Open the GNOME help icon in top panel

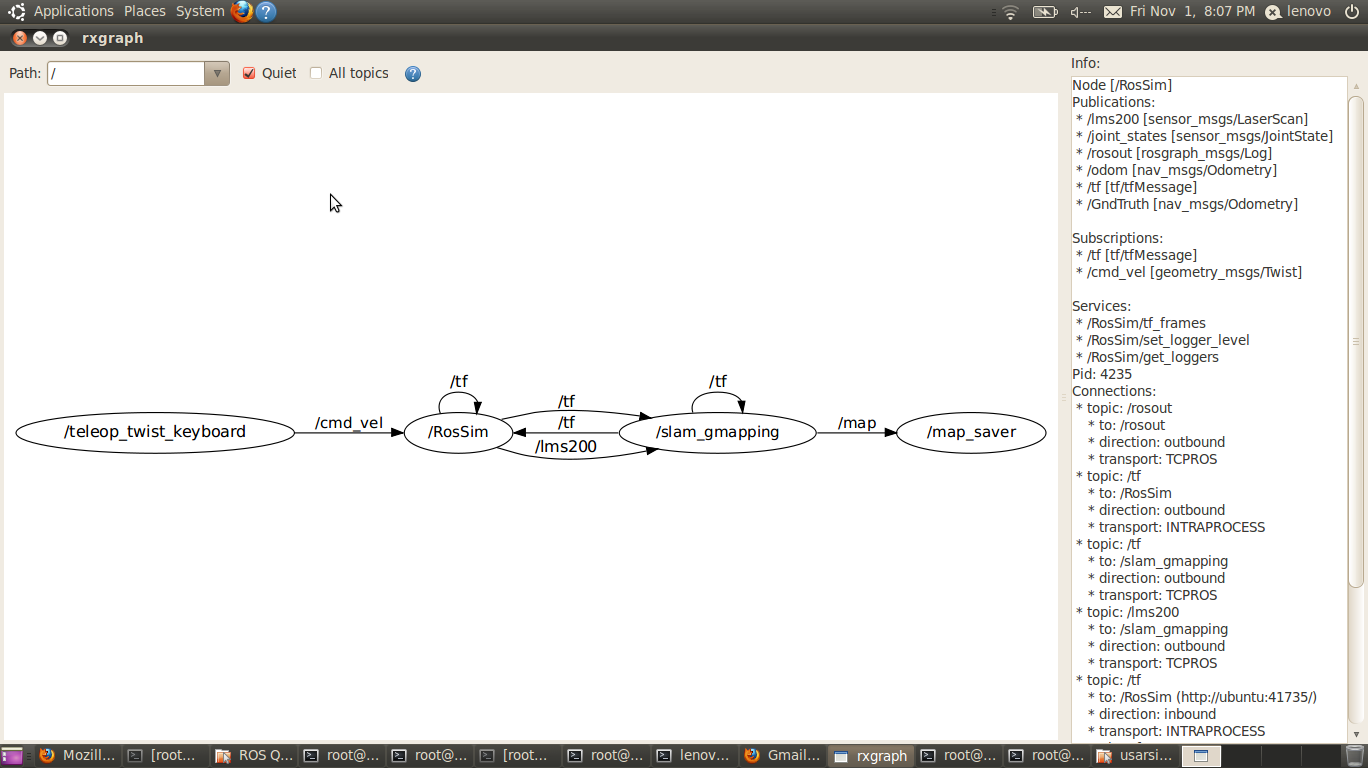pos(265,11)
